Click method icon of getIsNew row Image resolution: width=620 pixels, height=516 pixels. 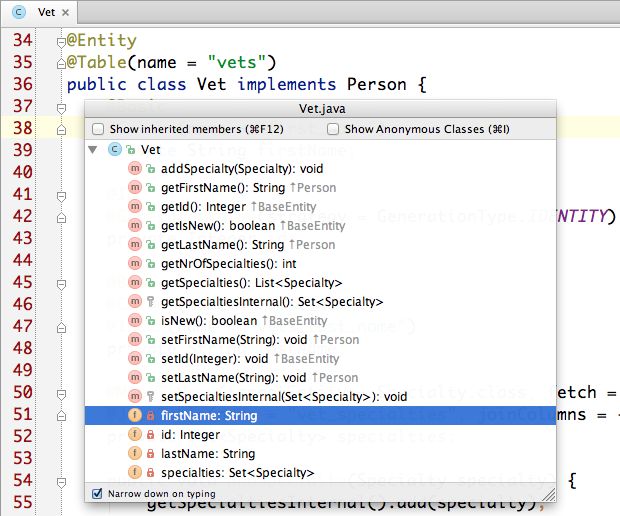click(135, 225)
